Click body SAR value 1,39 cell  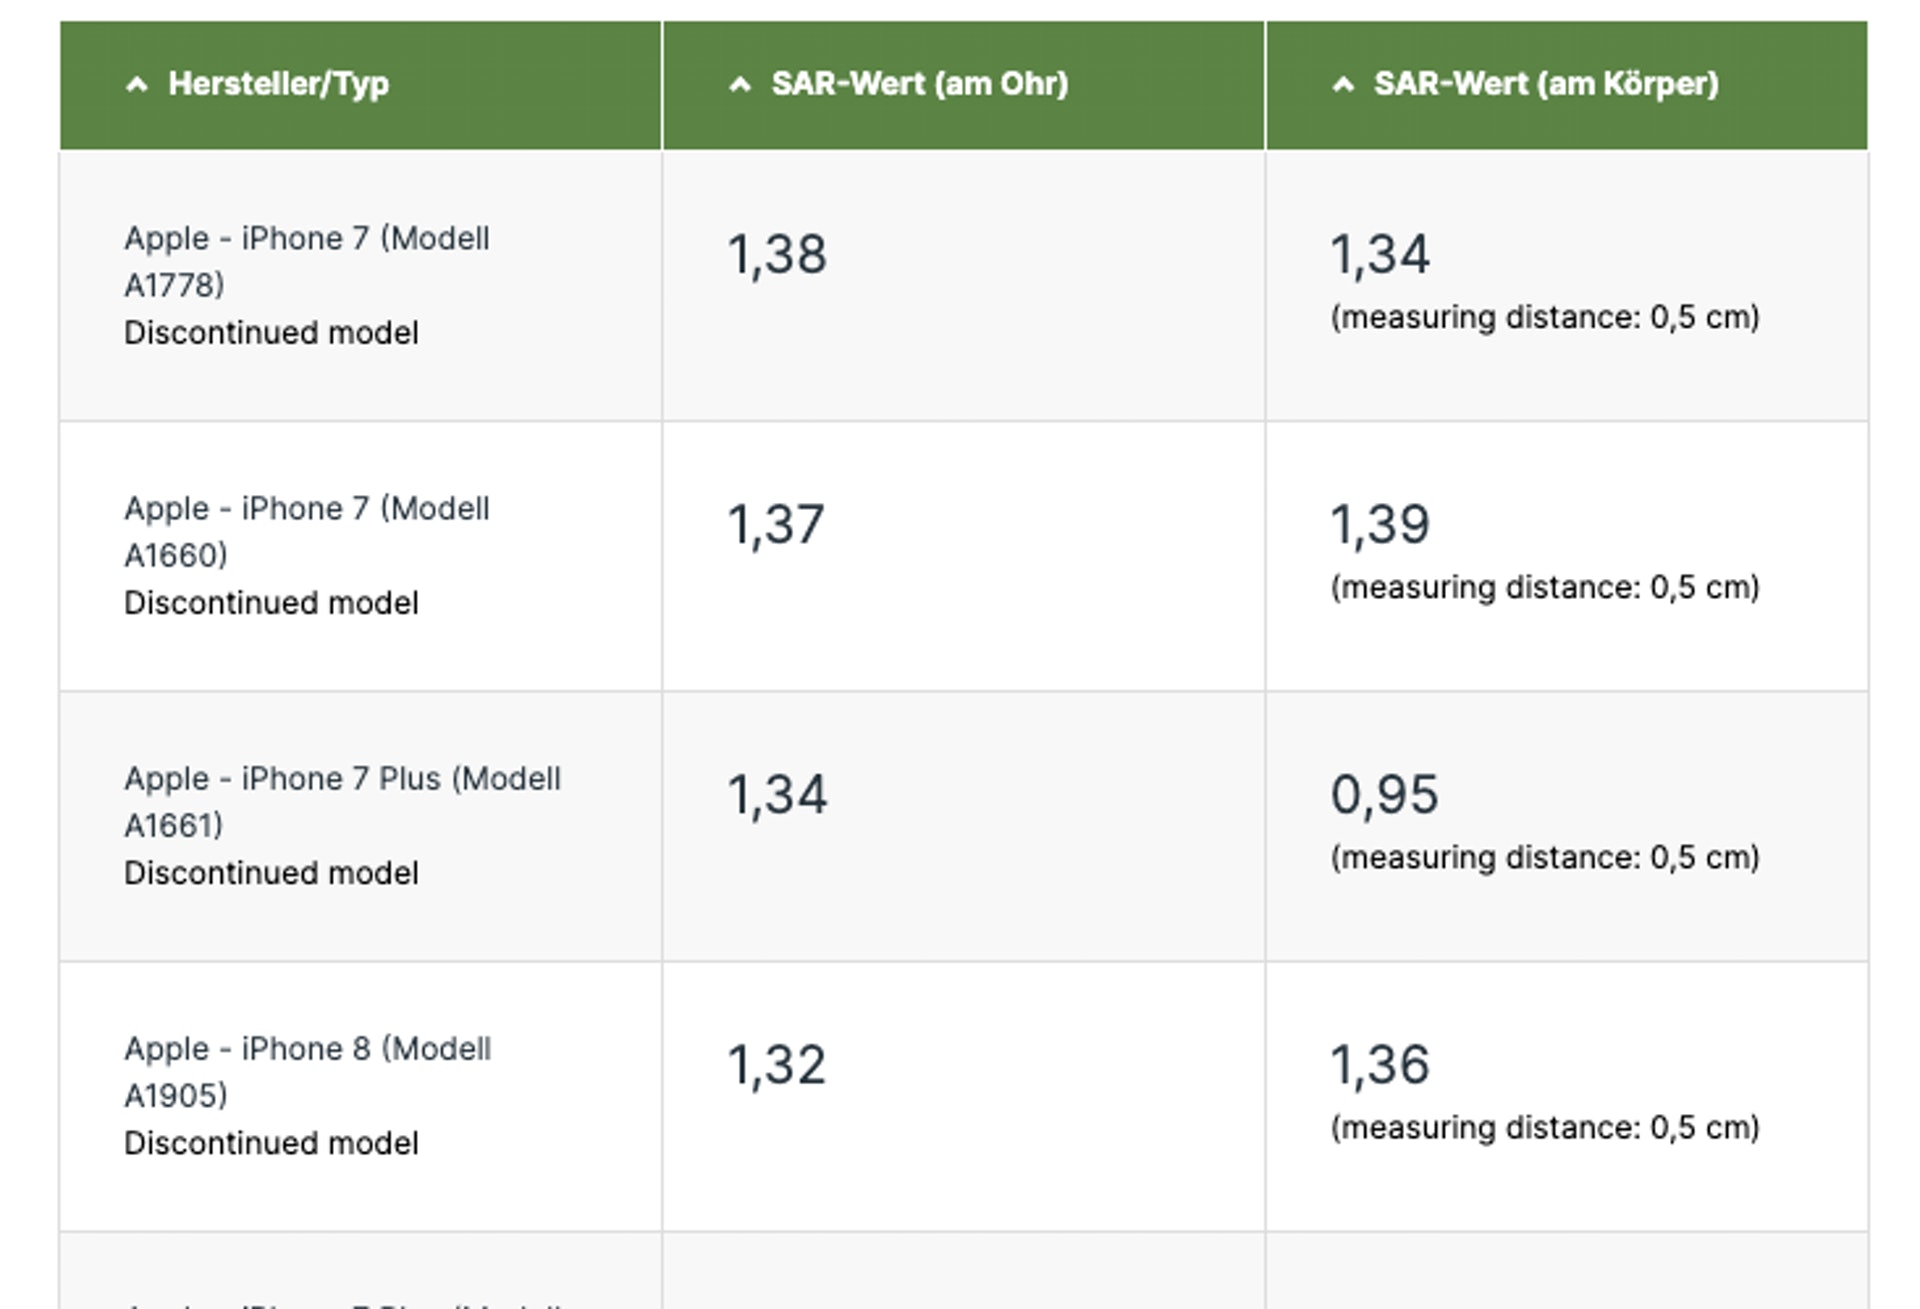pos(1380,524)
